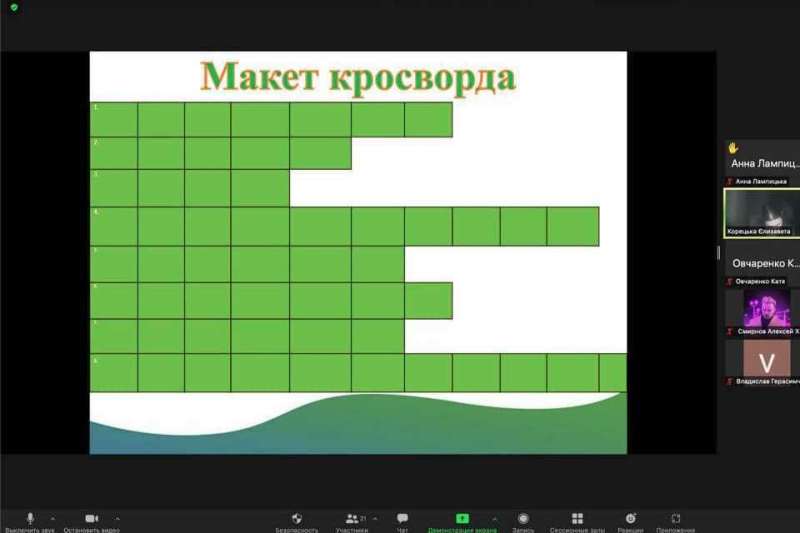Click the muted mic icon beside Владислав

pyautogui.click(x=730, y=382)
